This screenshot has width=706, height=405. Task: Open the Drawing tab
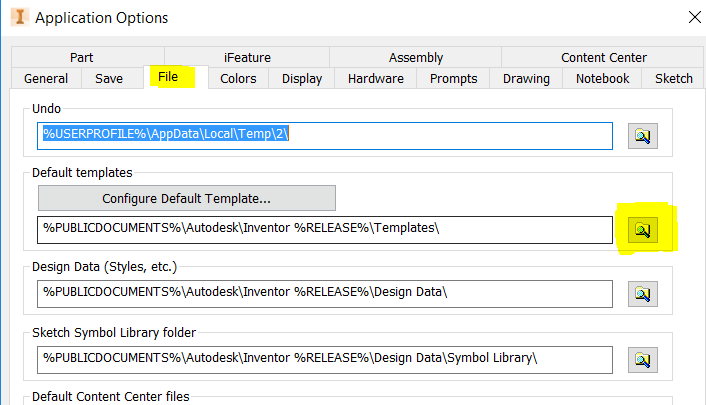pos(526,79)
